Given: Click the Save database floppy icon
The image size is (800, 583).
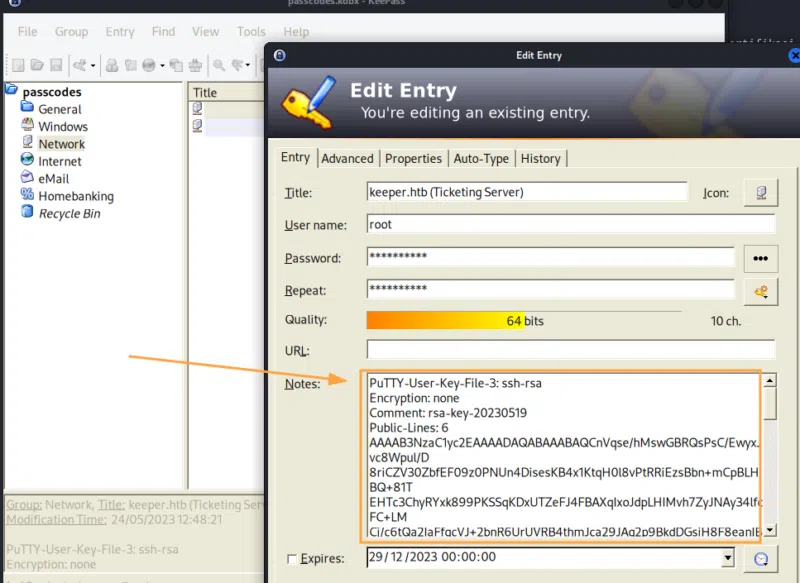Looking at the screenshot, I should tap(56, 65).
